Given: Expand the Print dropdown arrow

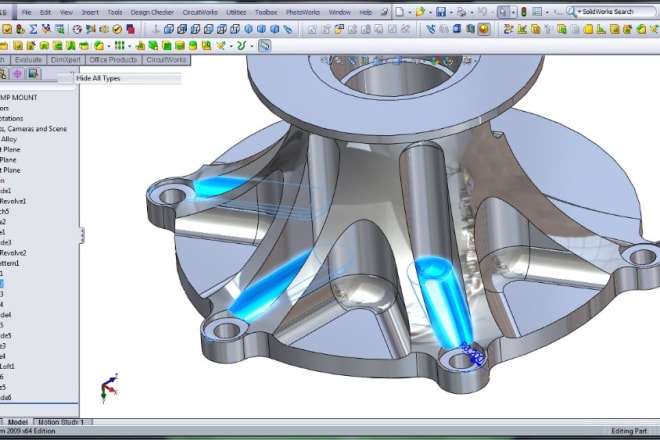Looking at the screenshot, I should pos(471,13).
